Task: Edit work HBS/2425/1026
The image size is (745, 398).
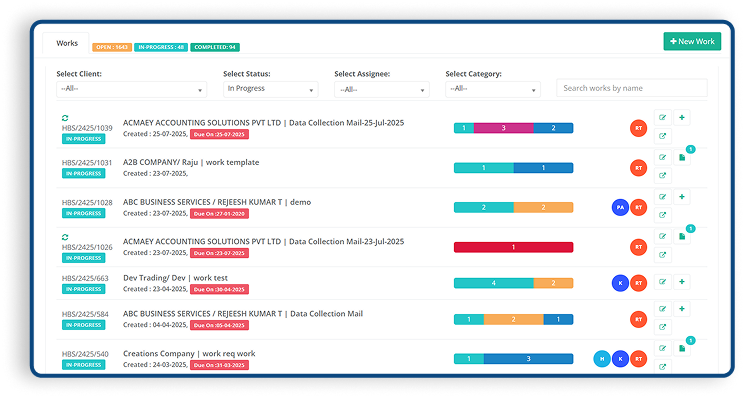Action: [x=662, y=236]
